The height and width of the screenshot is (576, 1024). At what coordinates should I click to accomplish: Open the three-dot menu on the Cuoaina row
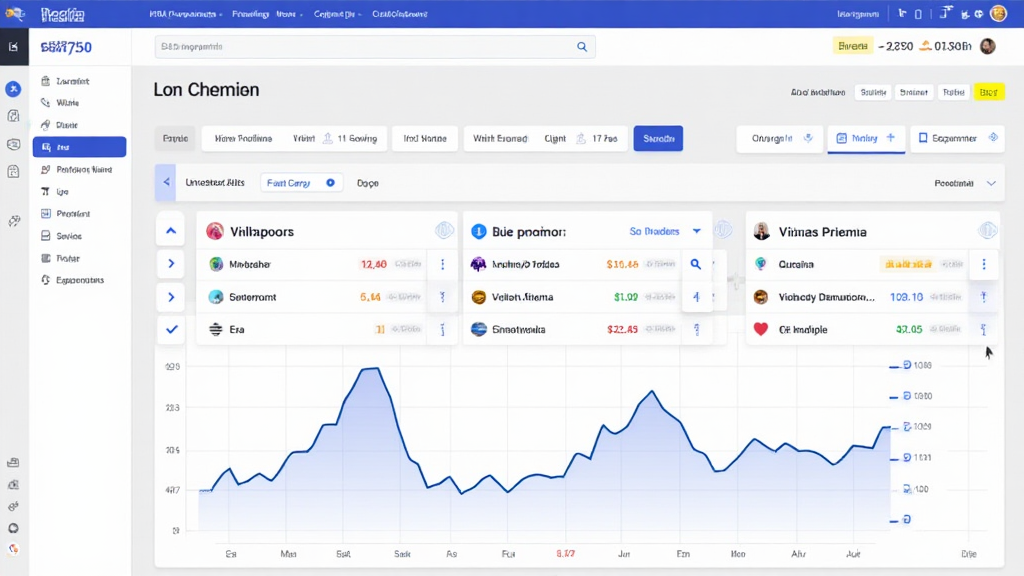click(x=984, y=265)
